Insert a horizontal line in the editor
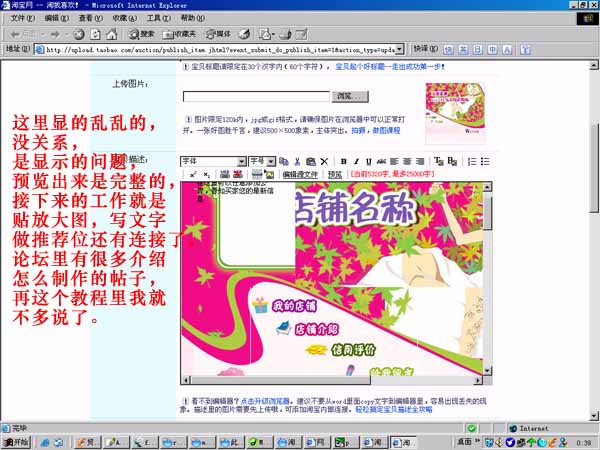This screenshot has height=450, width=600. click(x=257, y=174)
